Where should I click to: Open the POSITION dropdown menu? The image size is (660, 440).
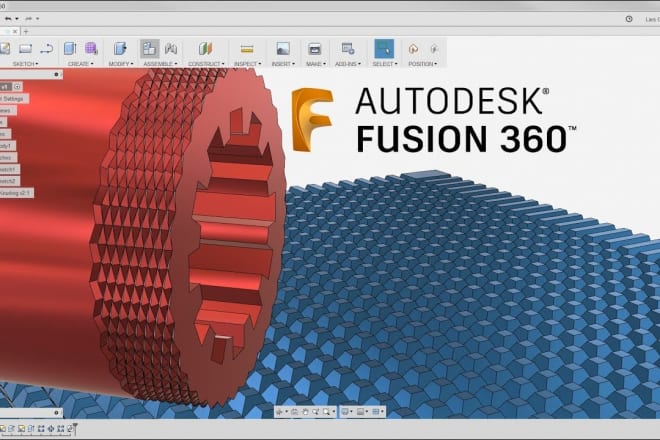click(x=423, y=64)
